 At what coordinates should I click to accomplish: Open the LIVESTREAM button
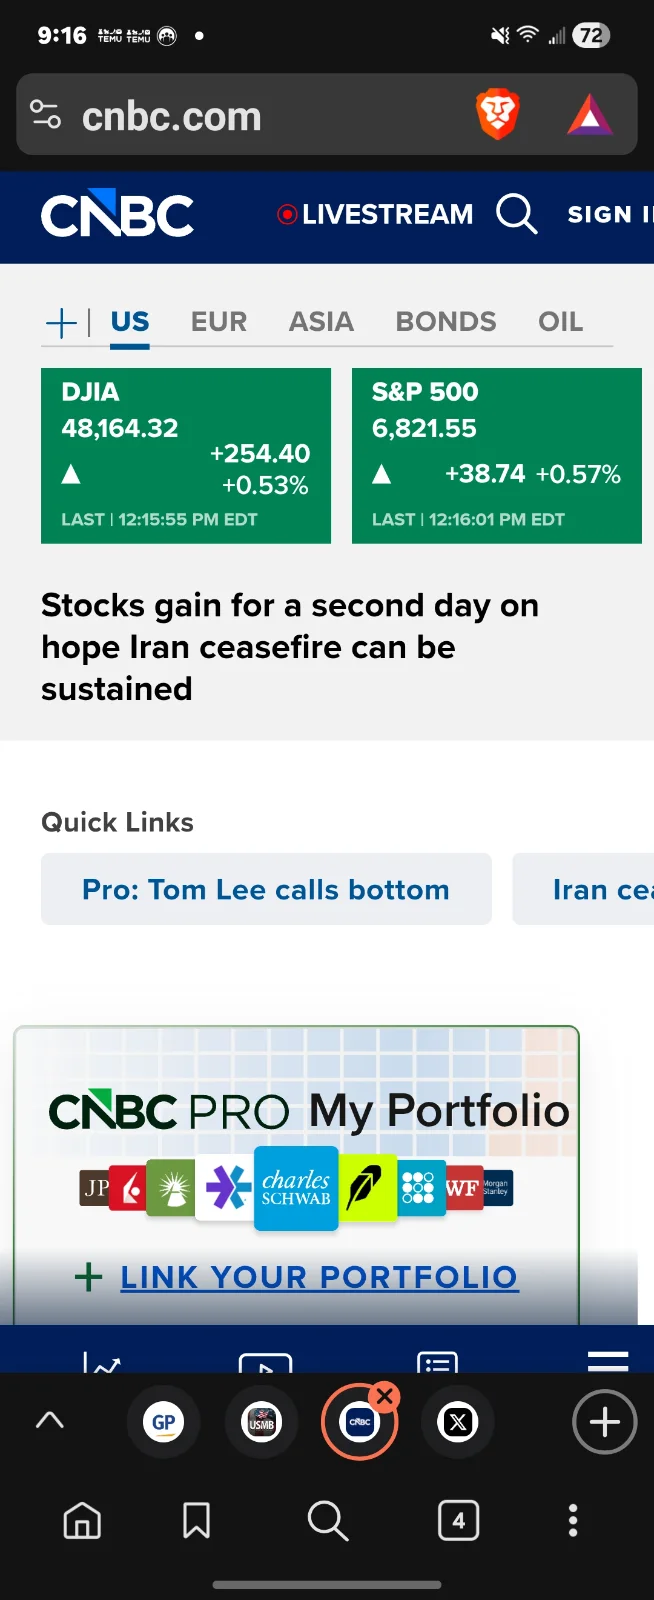click(x=375, y=214)
